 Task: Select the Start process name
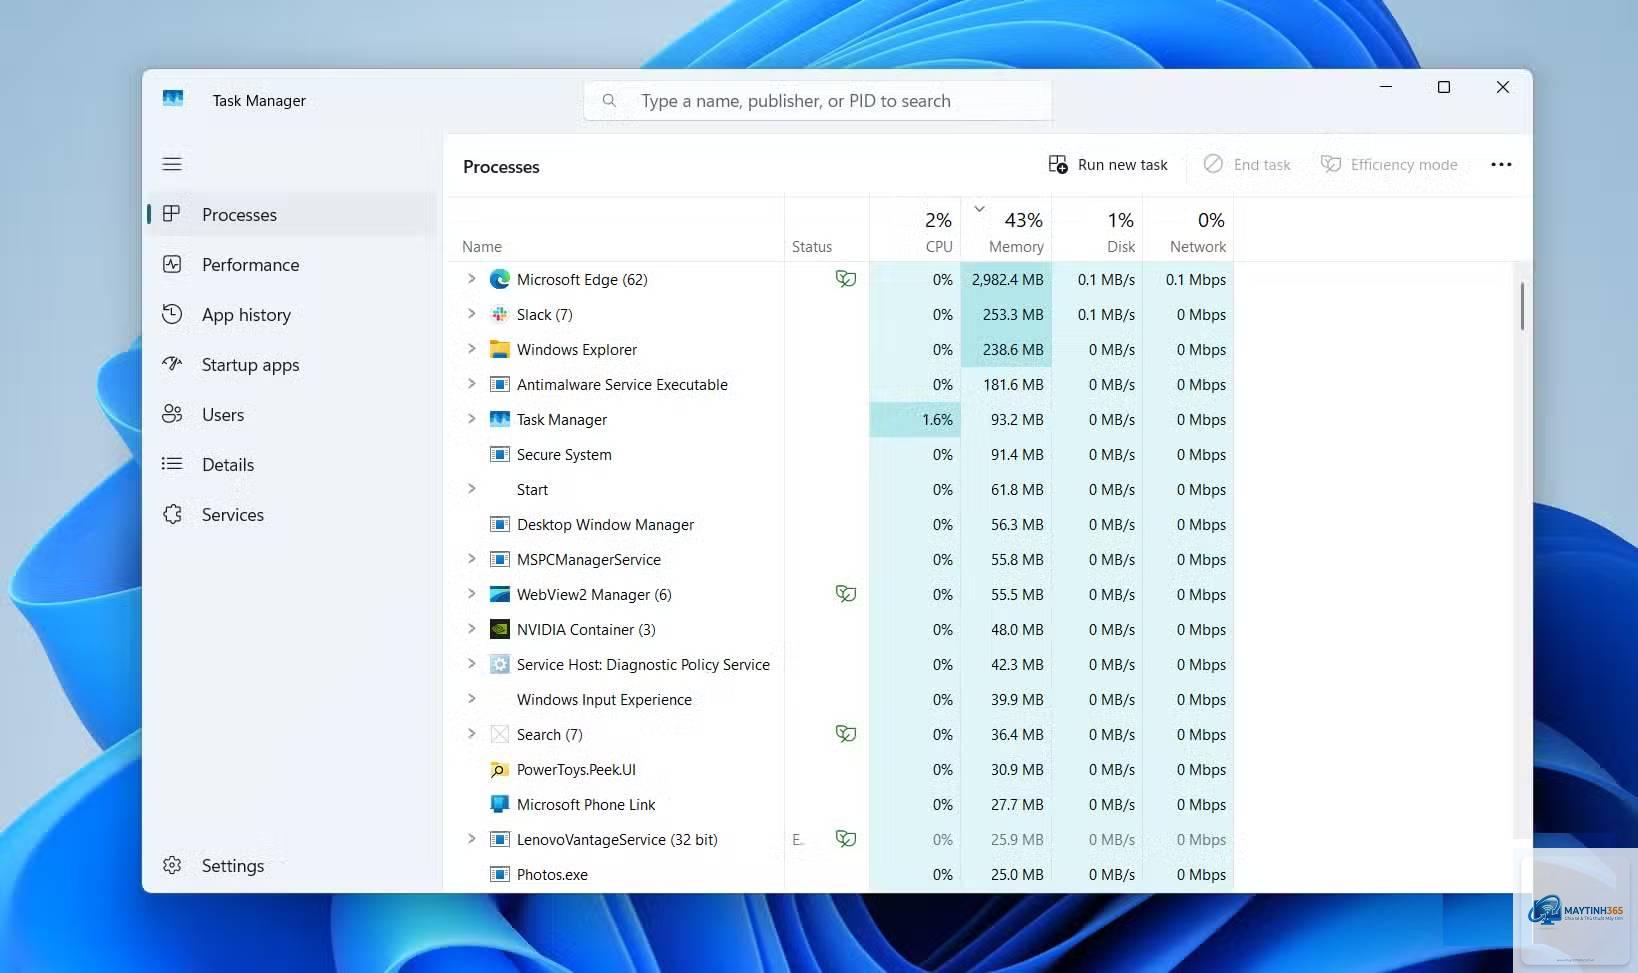[532, 489]
